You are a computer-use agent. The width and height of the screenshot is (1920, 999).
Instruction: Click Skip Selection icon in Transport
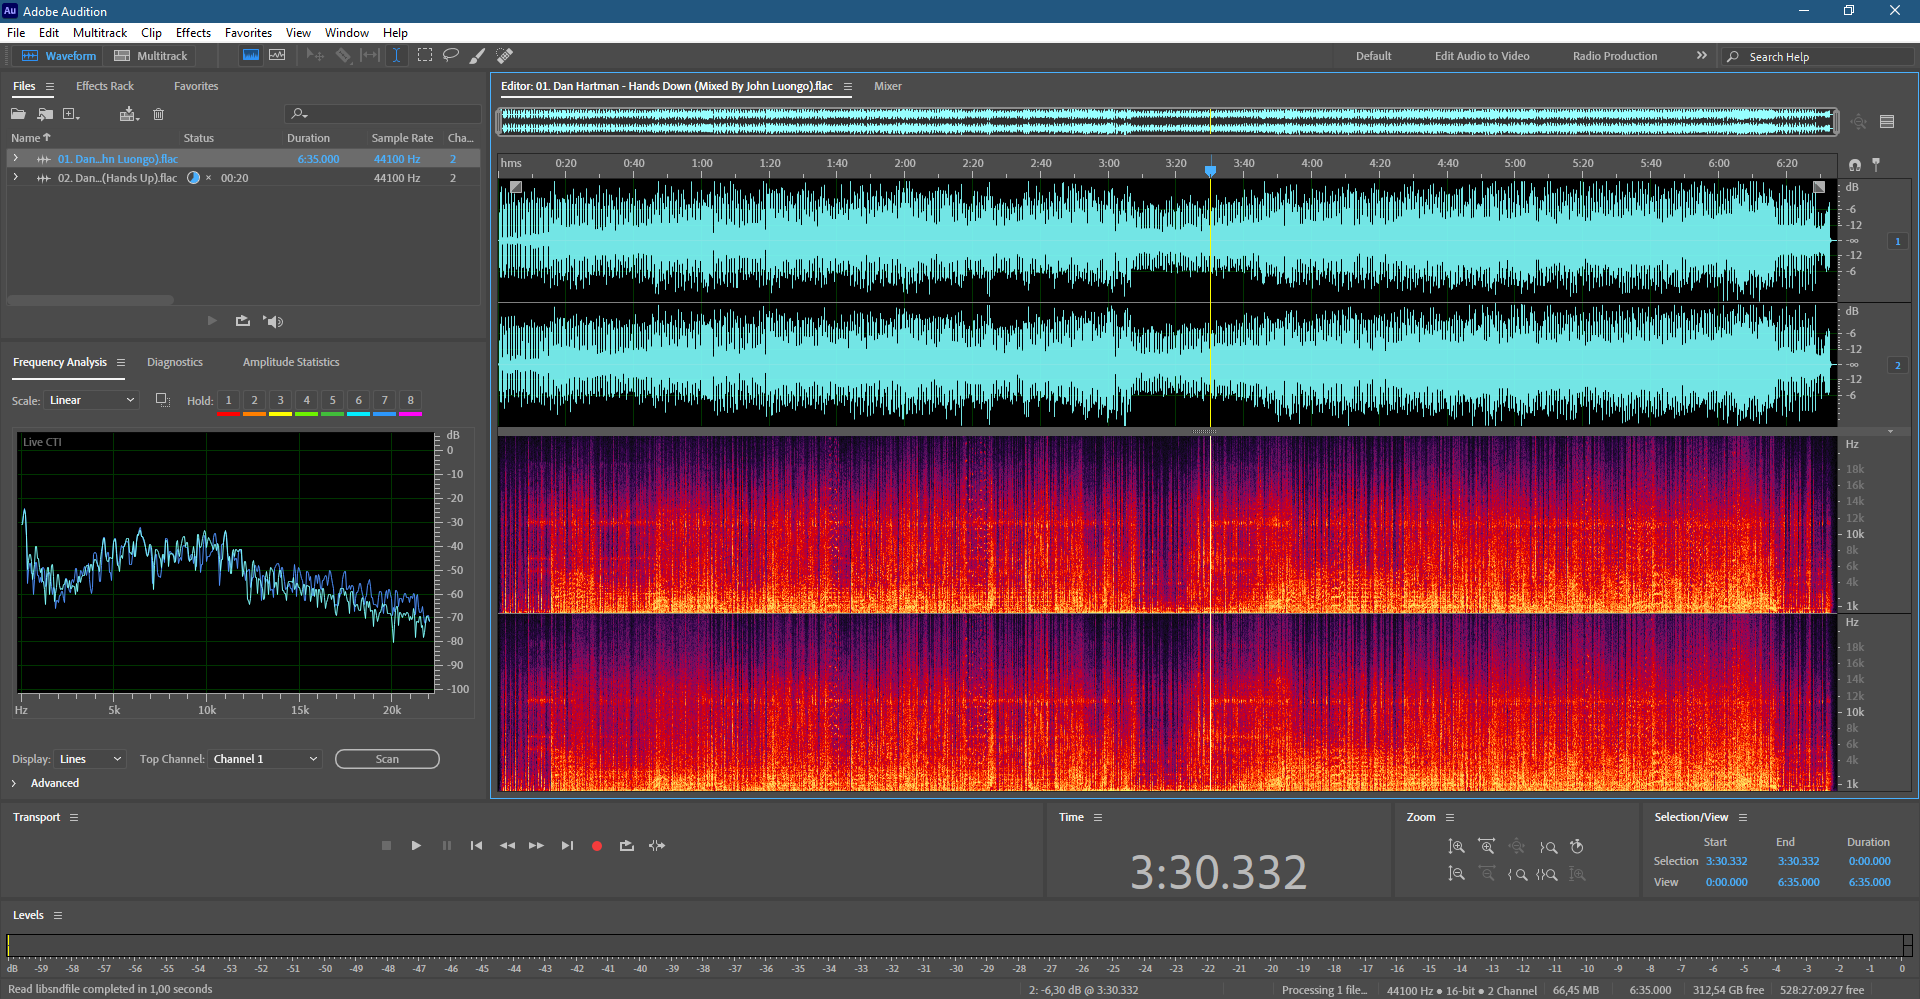[657, 846]
